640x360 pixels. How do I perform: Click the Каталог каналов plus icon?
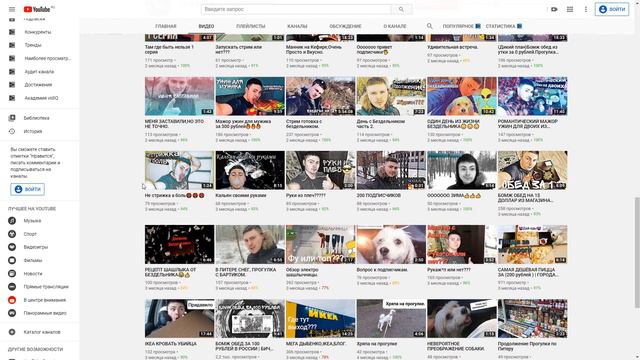tap(12, 332)
